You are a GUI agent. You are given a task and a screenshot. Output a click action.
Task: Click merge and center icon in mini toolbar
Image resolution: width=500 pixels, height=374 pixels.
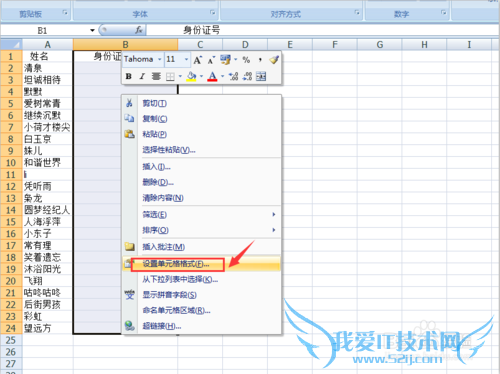pyautogui.click(x=261, y=76)
